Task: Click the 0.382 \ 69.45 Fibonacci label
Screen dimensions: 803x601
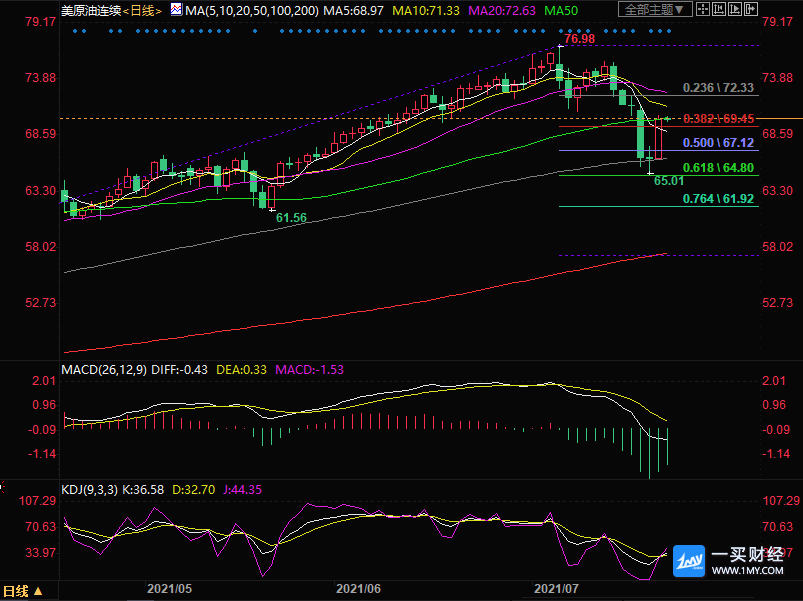Action: [719, 119]
